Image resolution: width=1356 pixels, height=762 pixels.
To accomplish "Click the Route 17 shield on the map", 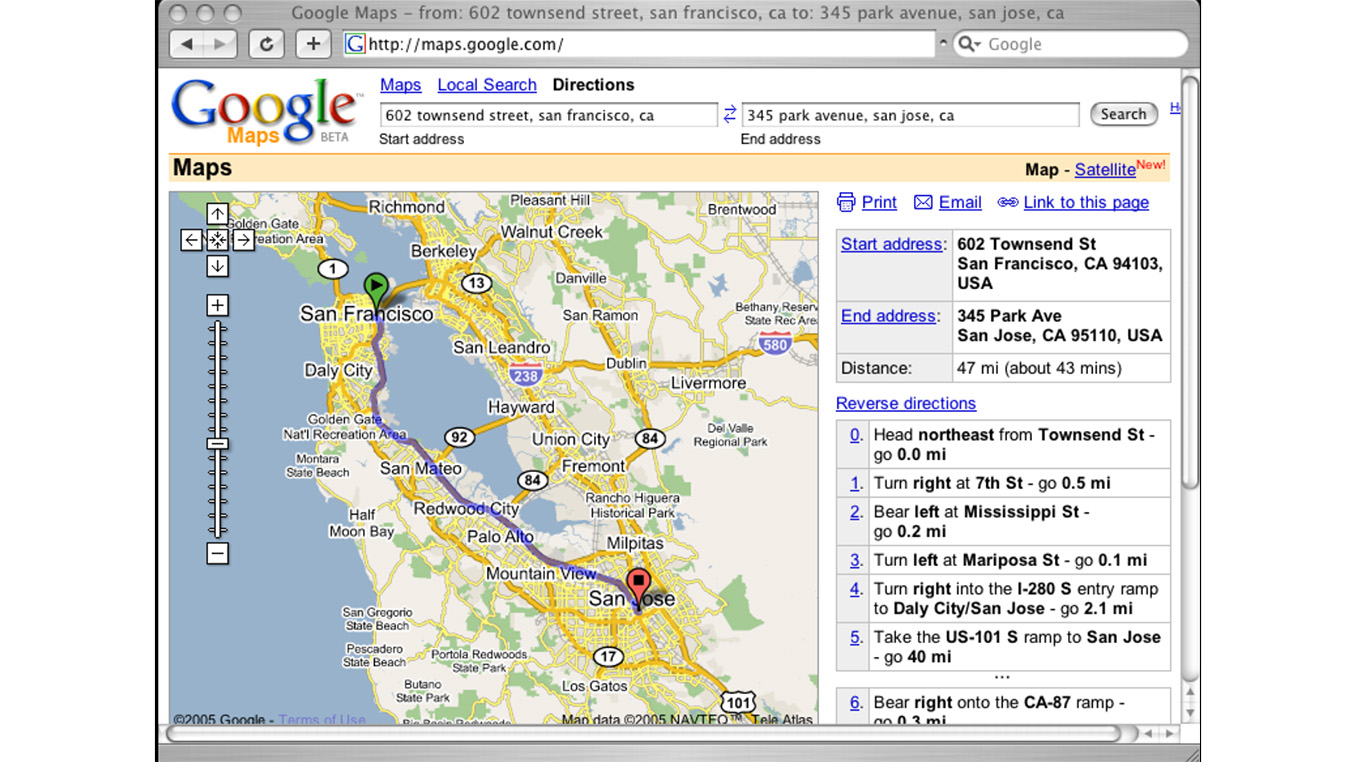I will click(x=607, y=657).
